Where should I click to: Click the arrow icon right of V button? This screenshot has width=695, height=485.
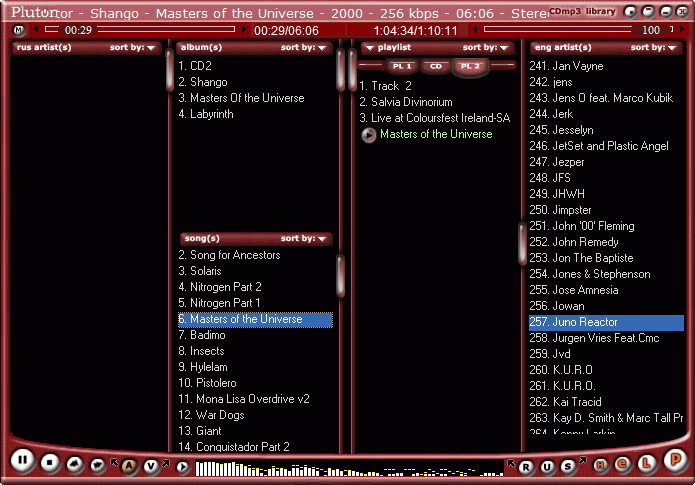click(166, 464)
